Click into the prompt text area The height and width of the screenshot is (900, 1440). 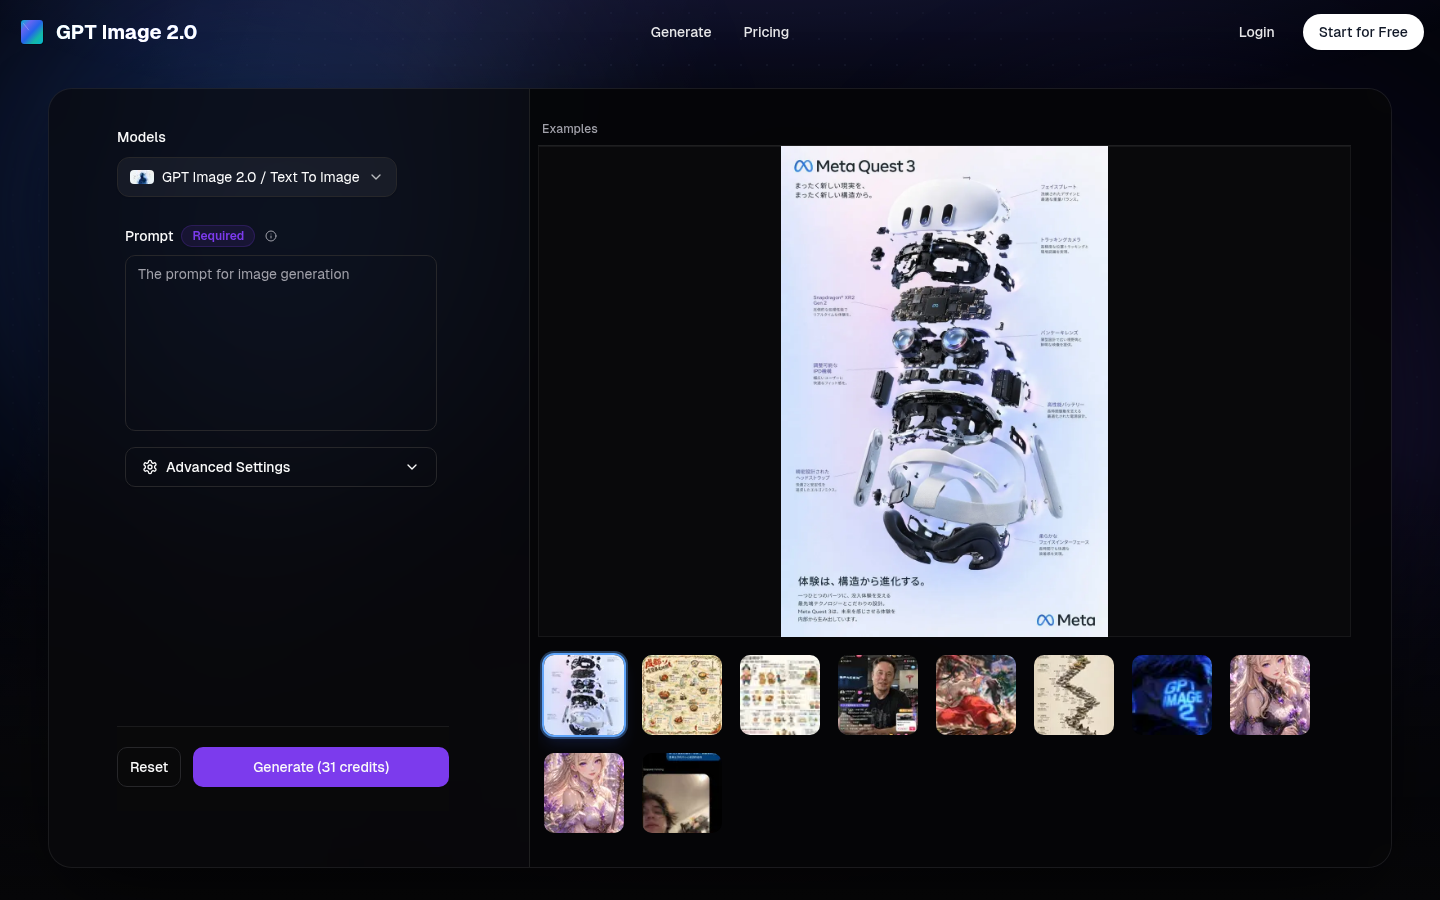pyautogui.click(x=281, y=343)
